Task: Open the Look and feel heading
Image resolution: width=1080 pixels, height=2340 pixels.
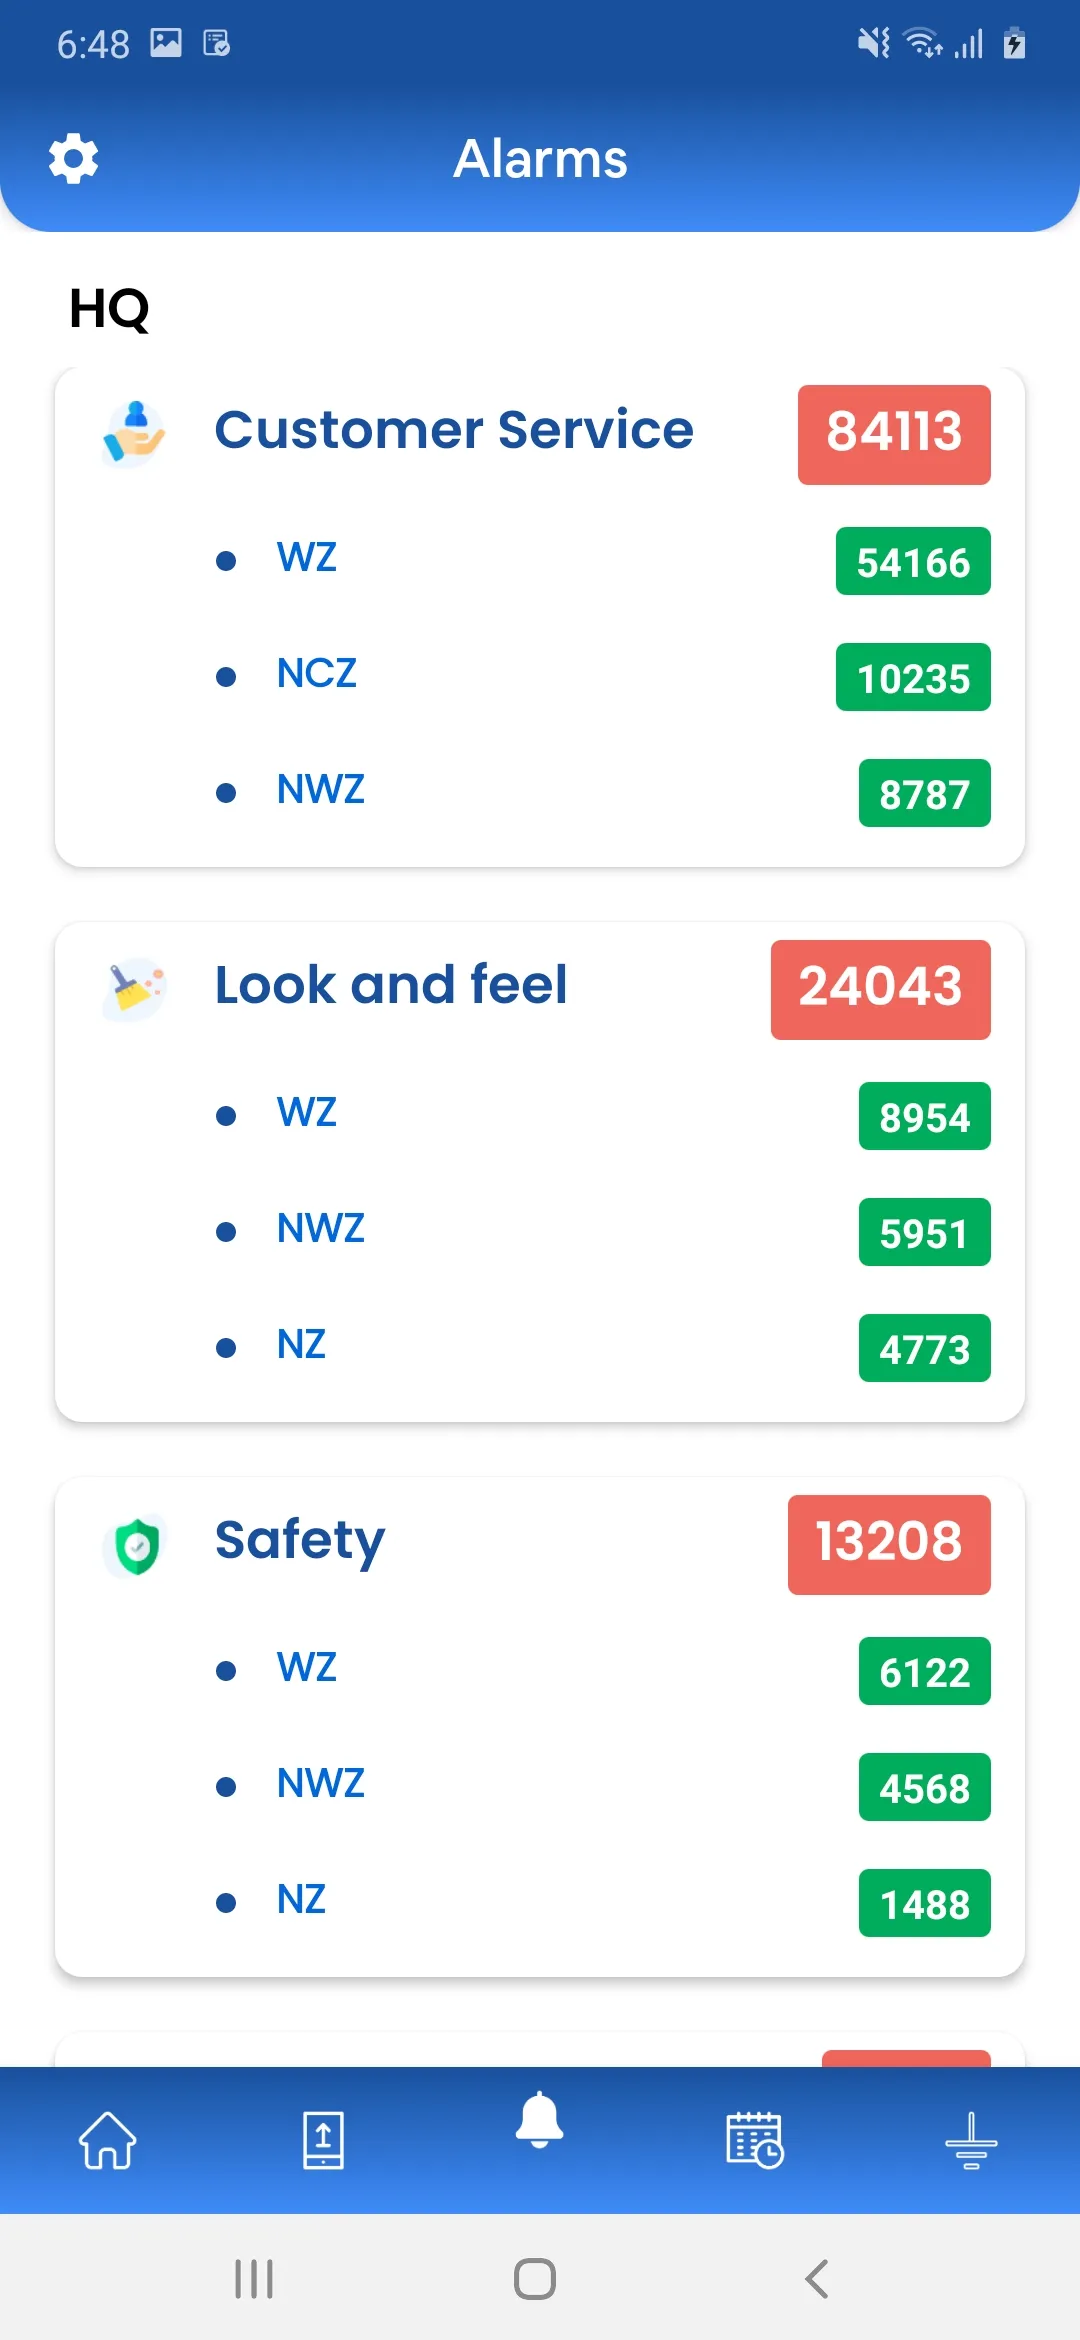Action: [391, 986]
